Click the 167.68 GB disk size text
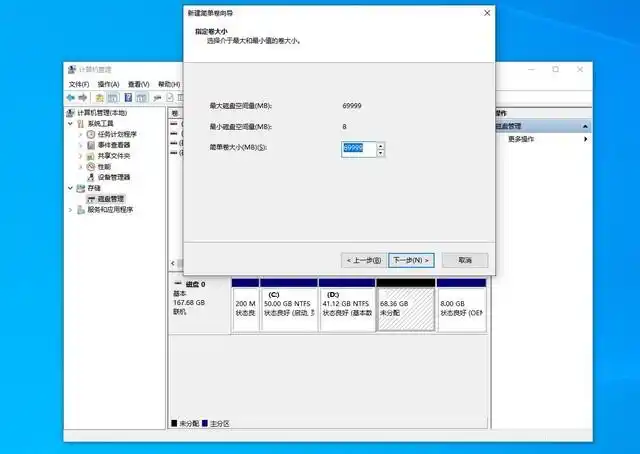Image resolution: width=640 pixels, height=454 pixels. coord(189,303)
